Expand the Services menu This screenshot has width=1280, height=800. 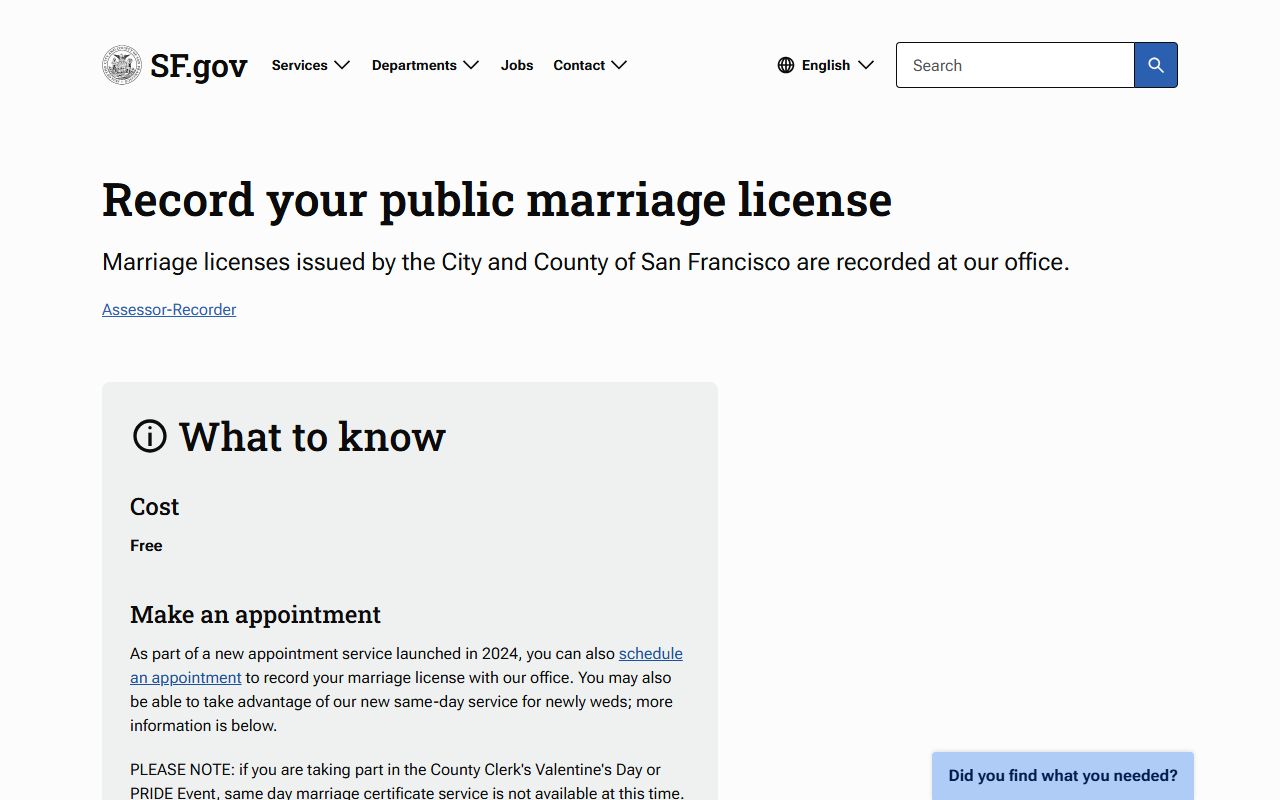[x=311, y=65]
